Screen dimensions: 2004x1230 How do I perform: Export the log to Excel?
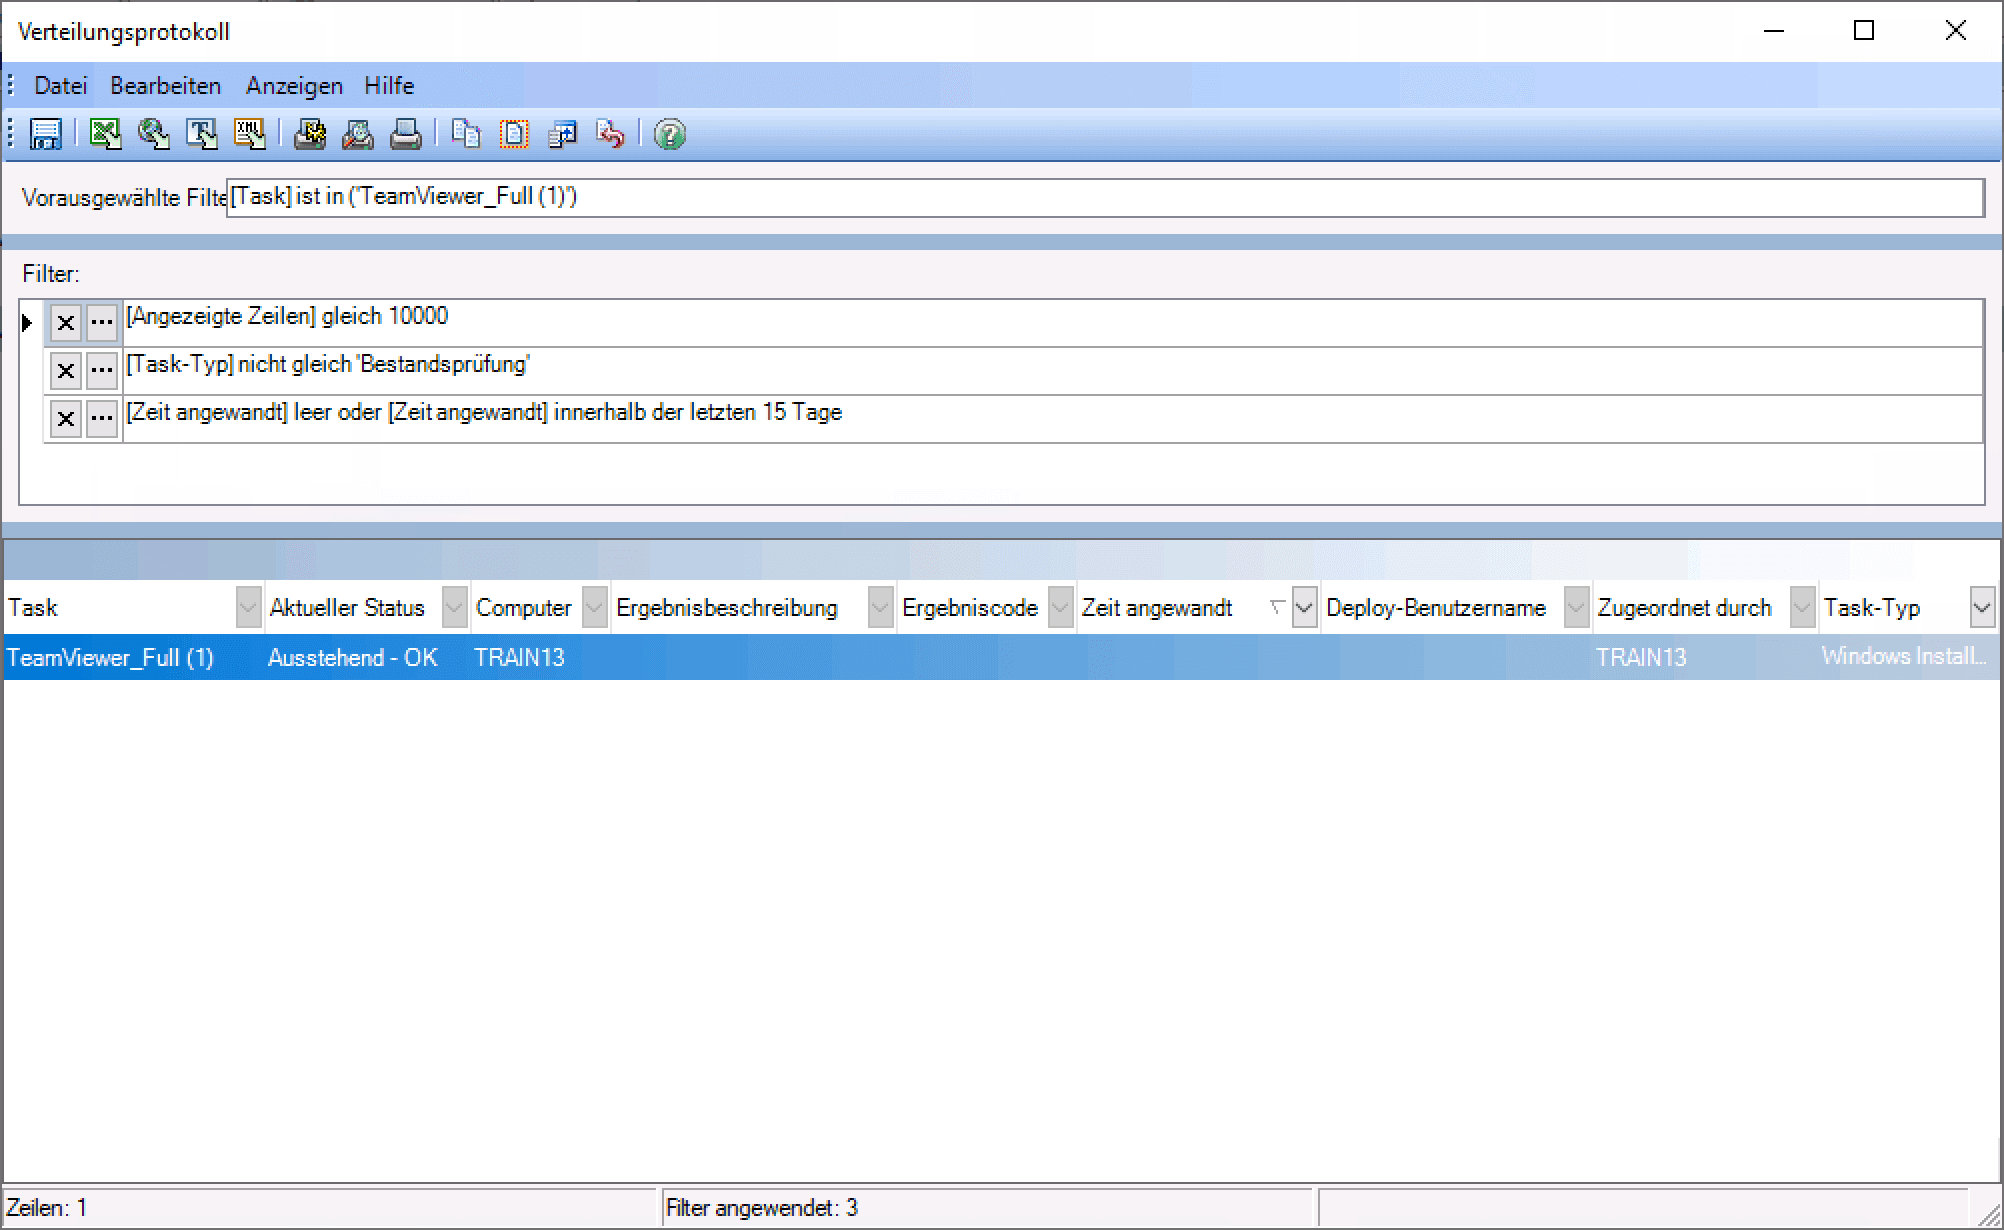[x=105, y=134]
